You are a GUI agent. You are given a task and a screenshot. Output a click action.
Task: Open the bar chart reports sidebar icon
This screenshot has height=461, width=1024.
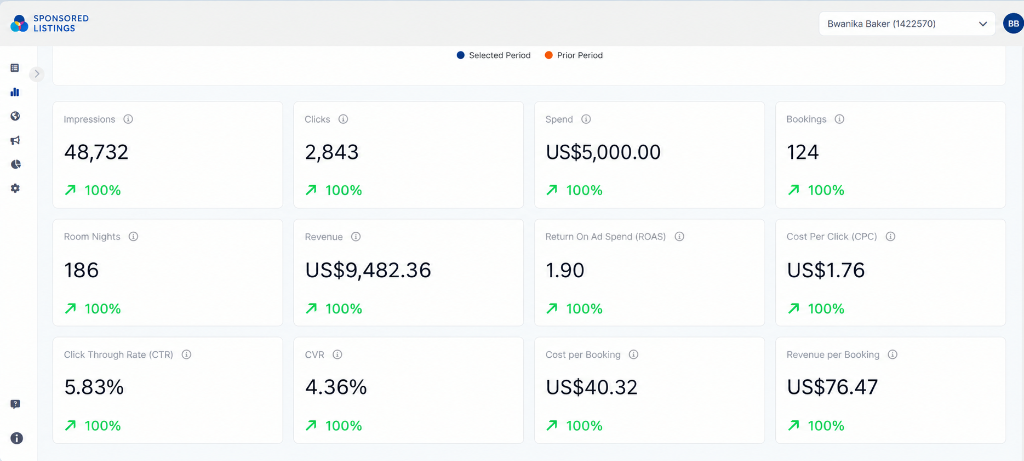point(15,92)
